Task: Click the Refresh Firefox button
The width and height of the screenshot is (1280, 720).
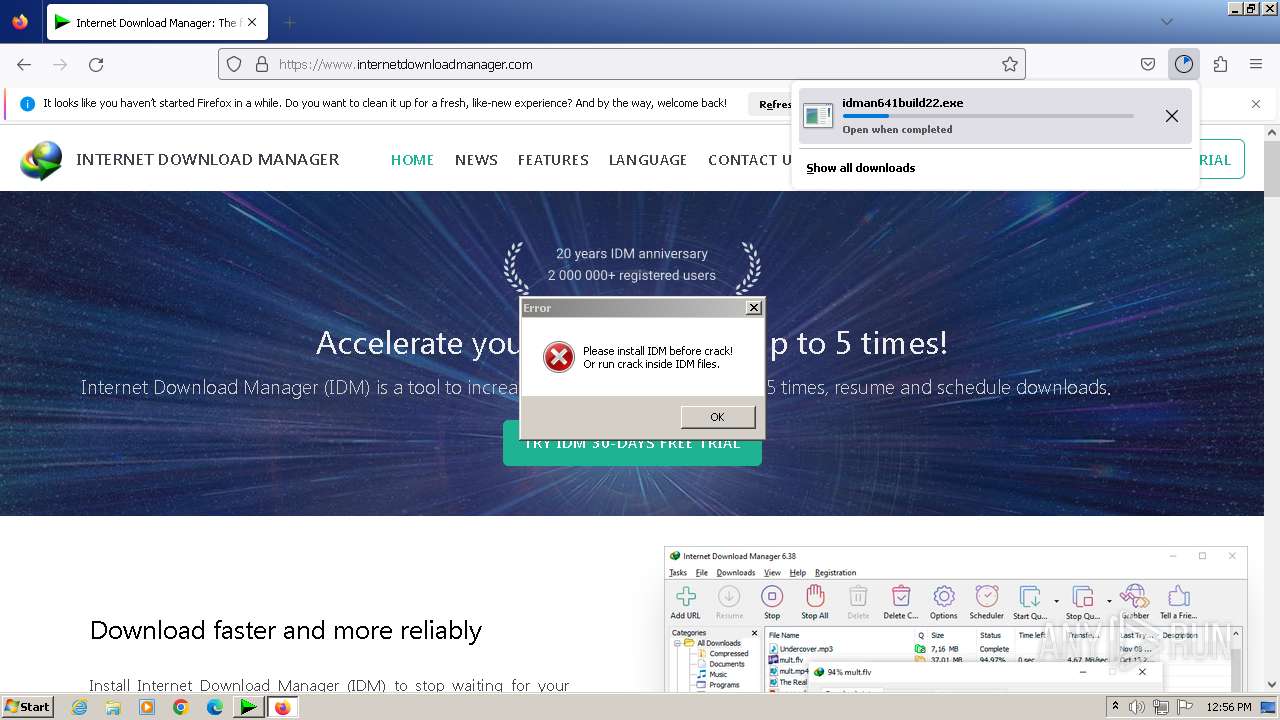Action: [774, 104]
